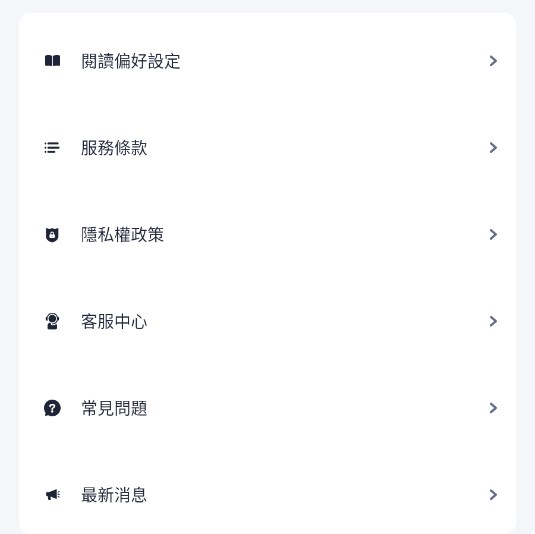Go to 客服中心 via its label
535x534 pixels.
coord(114,321)
